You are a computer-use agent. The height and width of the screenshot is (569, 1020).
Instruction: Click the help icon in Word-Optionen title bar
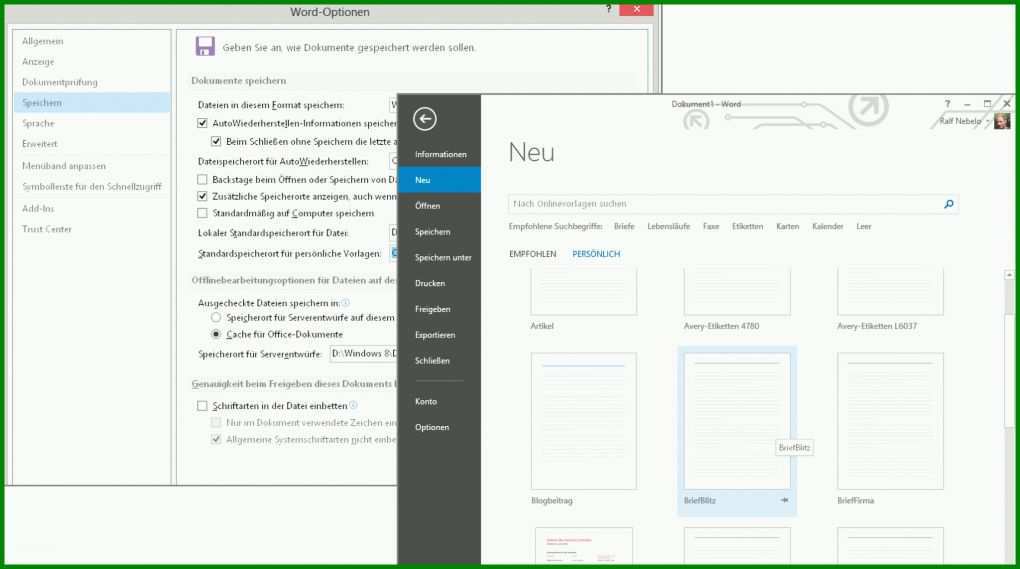[x=608, y=8]
